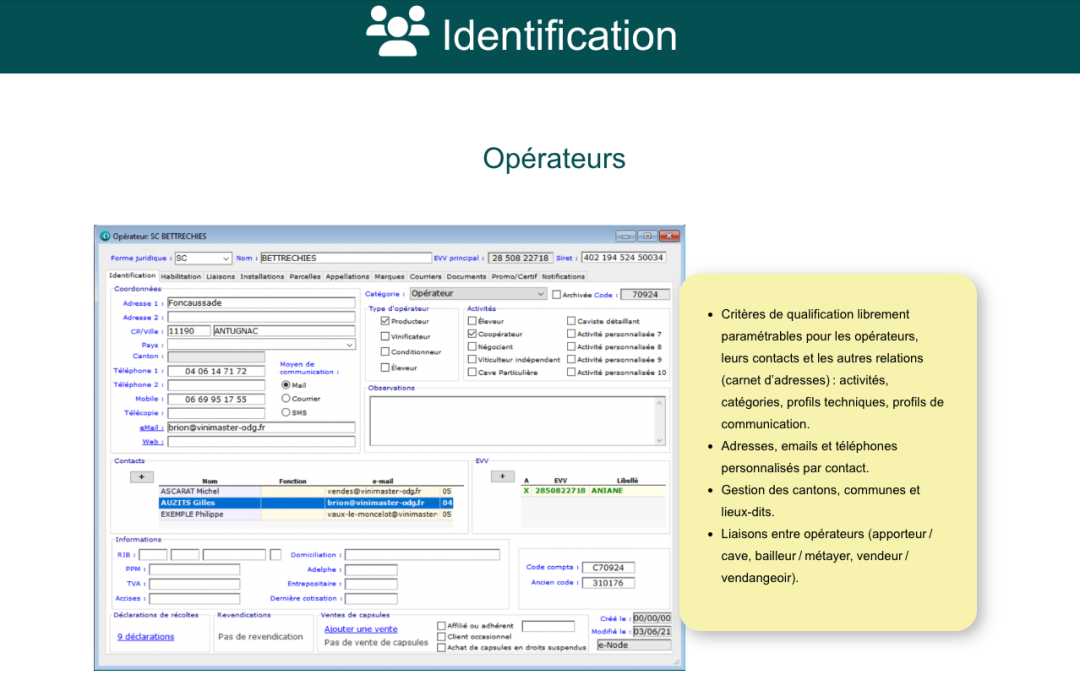Check Activité personnalisée 7 box
The height and width of the screenshot is (675, 1080).
(x=571, y=333)
